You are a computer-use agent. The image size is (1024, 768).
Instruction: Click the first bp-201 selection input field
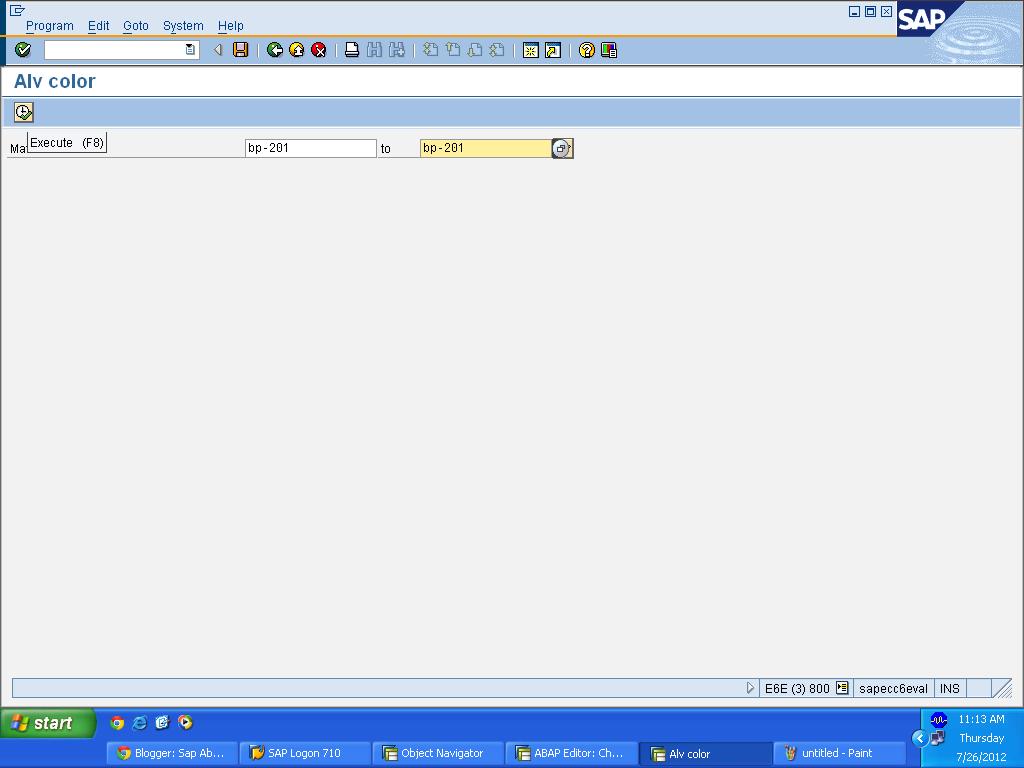click(310, 147)
